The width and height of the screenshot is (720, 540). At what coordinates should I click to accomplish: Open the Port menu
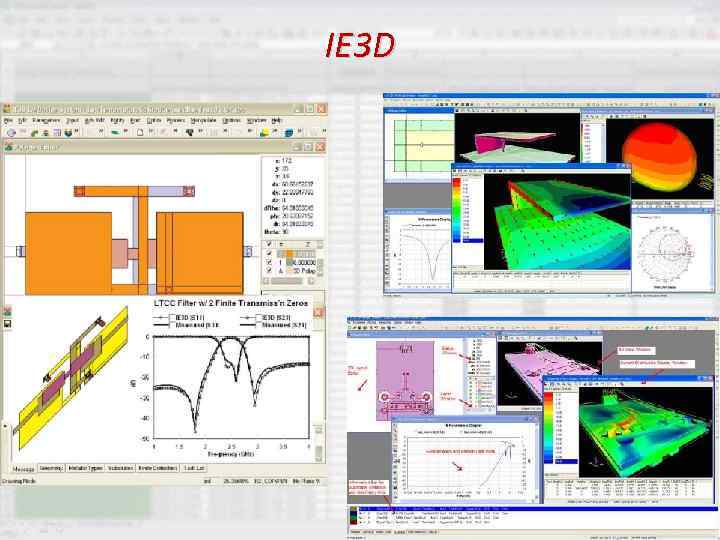135,120
